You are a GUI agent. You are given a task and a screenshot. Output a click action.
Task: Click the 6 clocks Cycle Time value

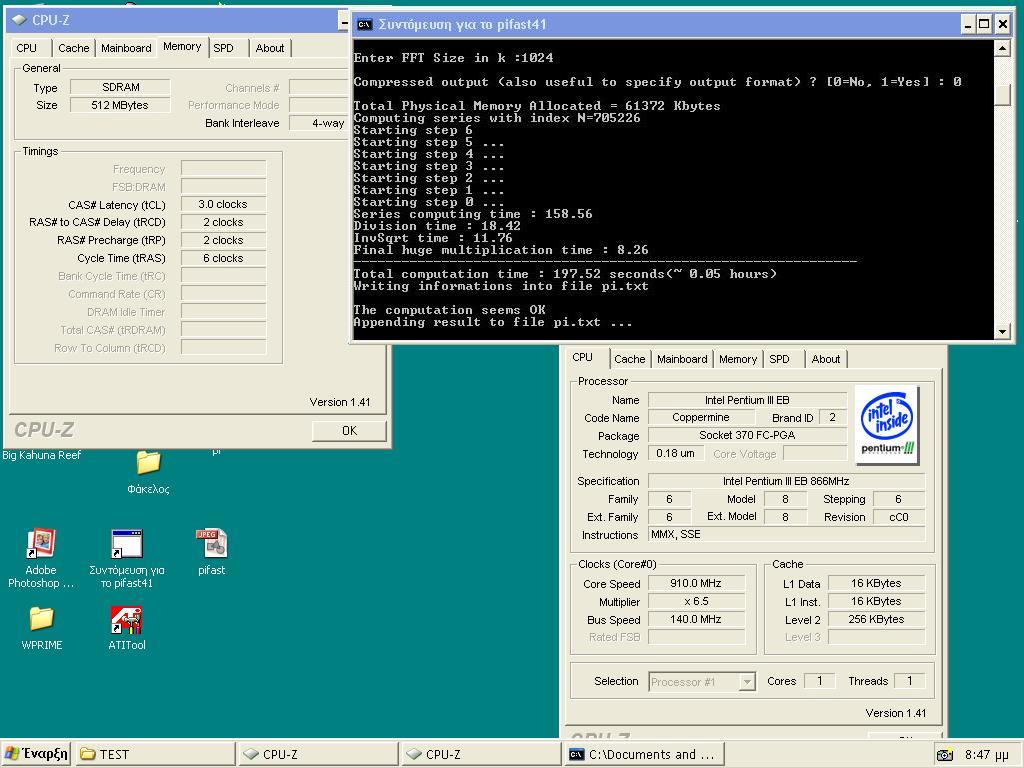tap(223, 259)
